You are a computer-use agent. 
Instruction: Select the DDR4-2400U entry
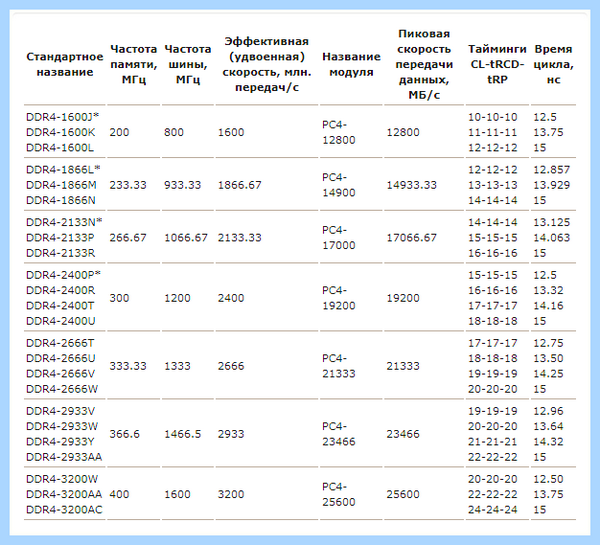(x=60, y=321)
